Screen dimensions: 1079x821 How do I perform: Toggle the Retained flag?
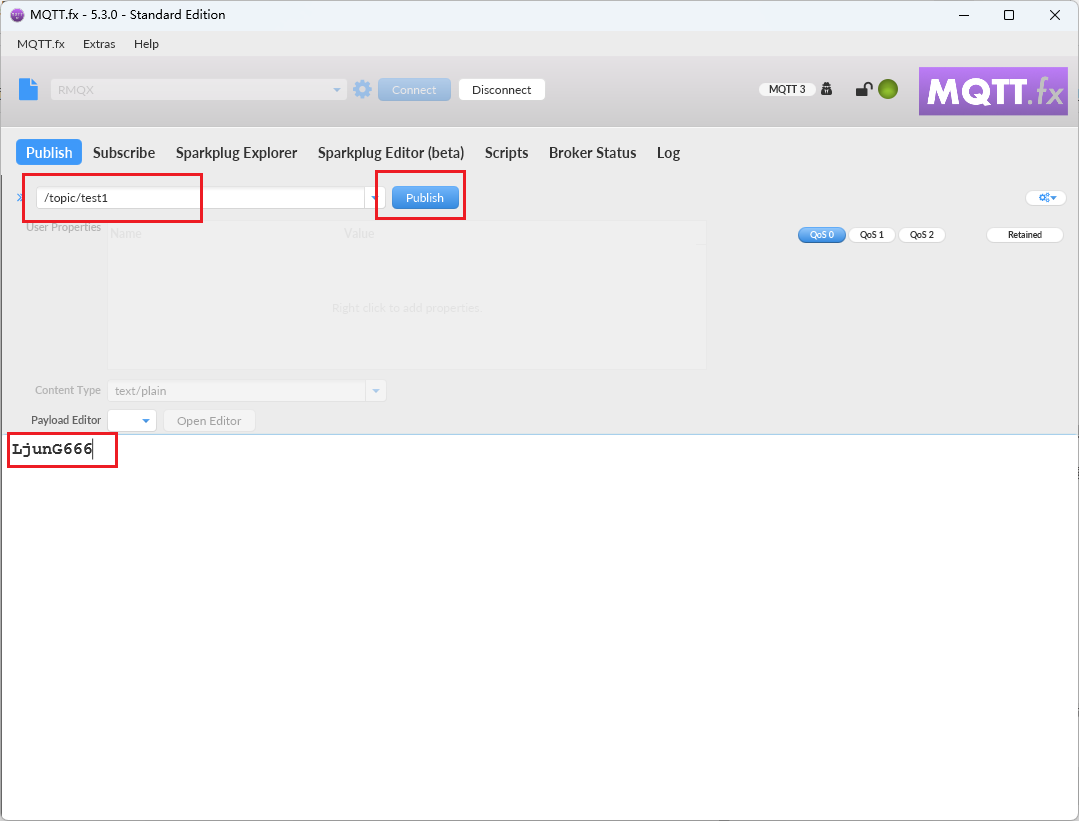[x=1025, y=235]
